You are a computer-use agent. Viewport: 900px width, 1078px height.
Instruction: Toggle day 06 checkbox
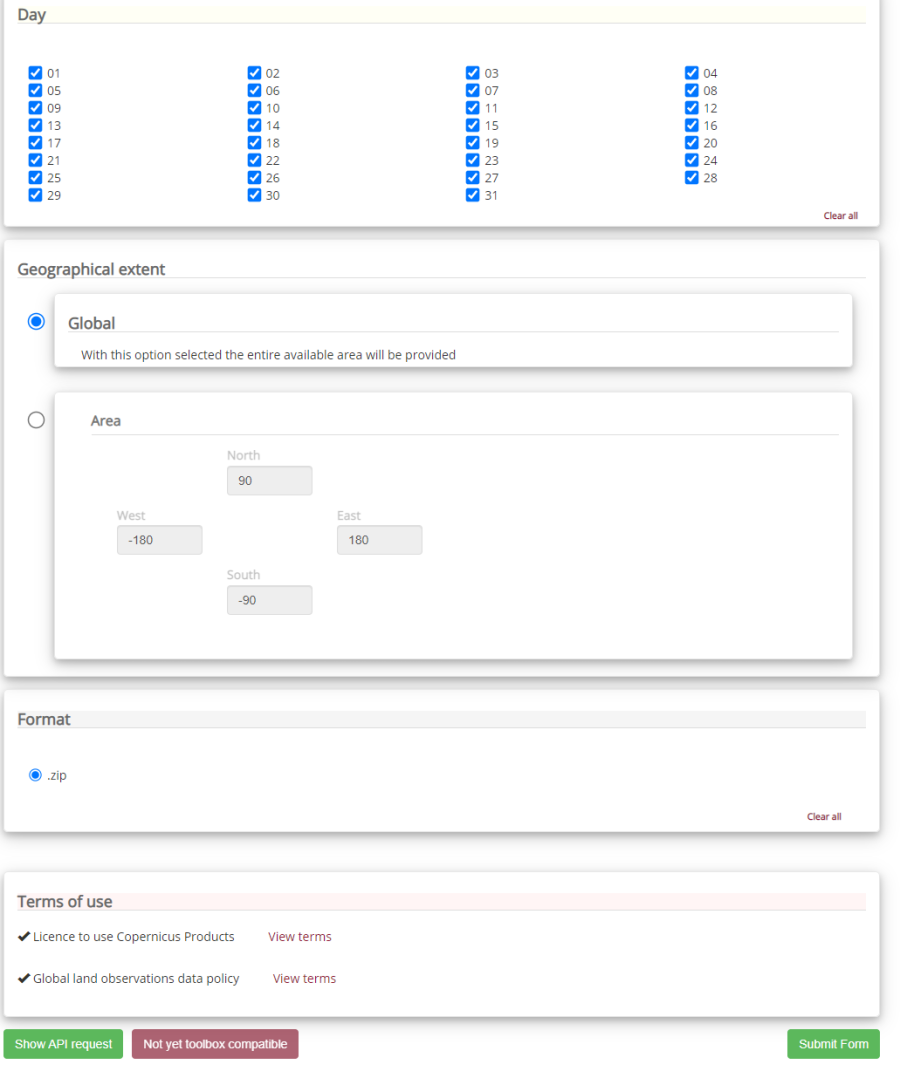pyautogui.click(x=254, y=90)
